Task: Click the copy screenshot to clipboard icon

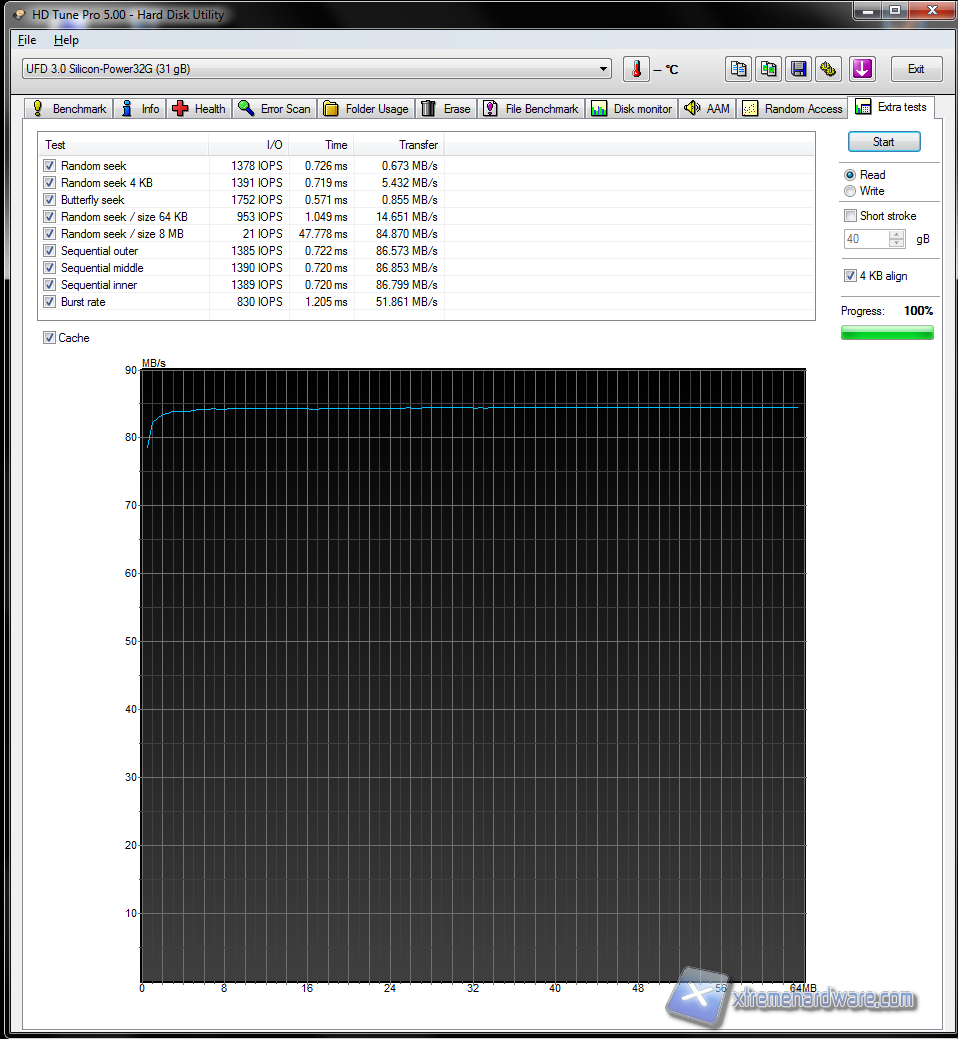Action: pos(768,69)
